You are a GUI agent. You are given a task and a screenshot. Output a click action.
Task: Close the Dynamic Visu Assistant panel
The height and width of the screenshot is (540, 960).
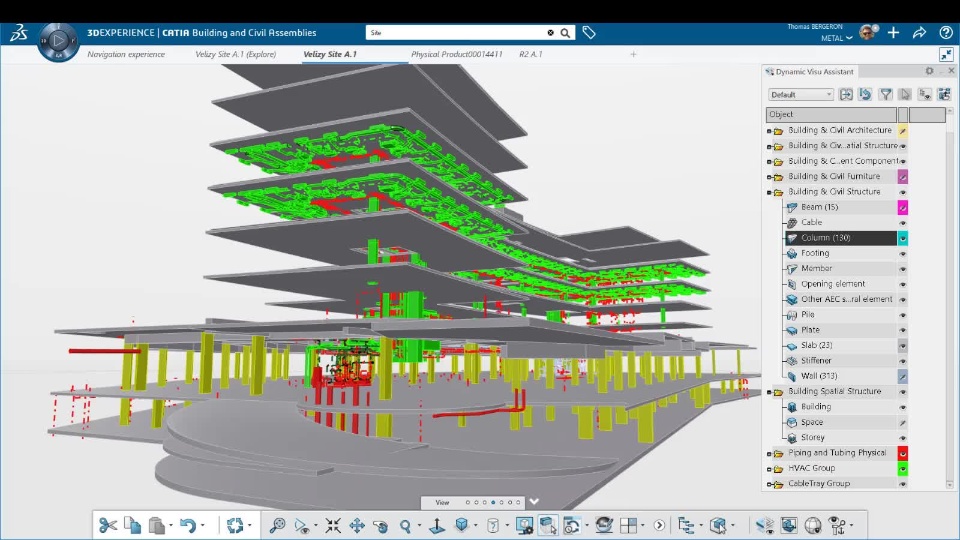click(x=951, y=71)
